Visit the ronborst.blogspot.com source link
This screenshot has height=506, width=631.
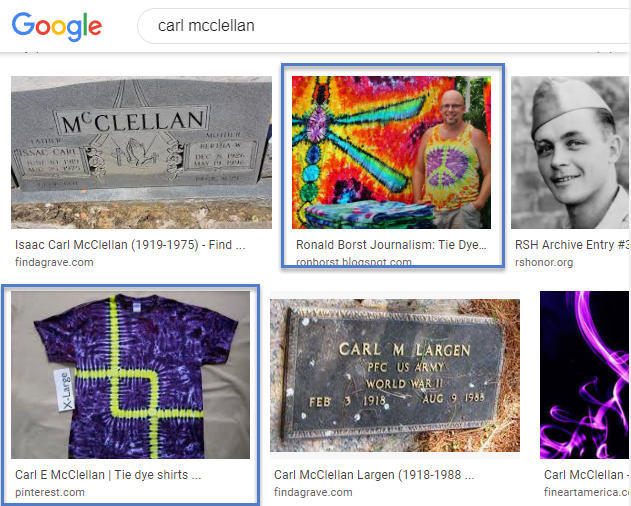(x=354, y=262)
